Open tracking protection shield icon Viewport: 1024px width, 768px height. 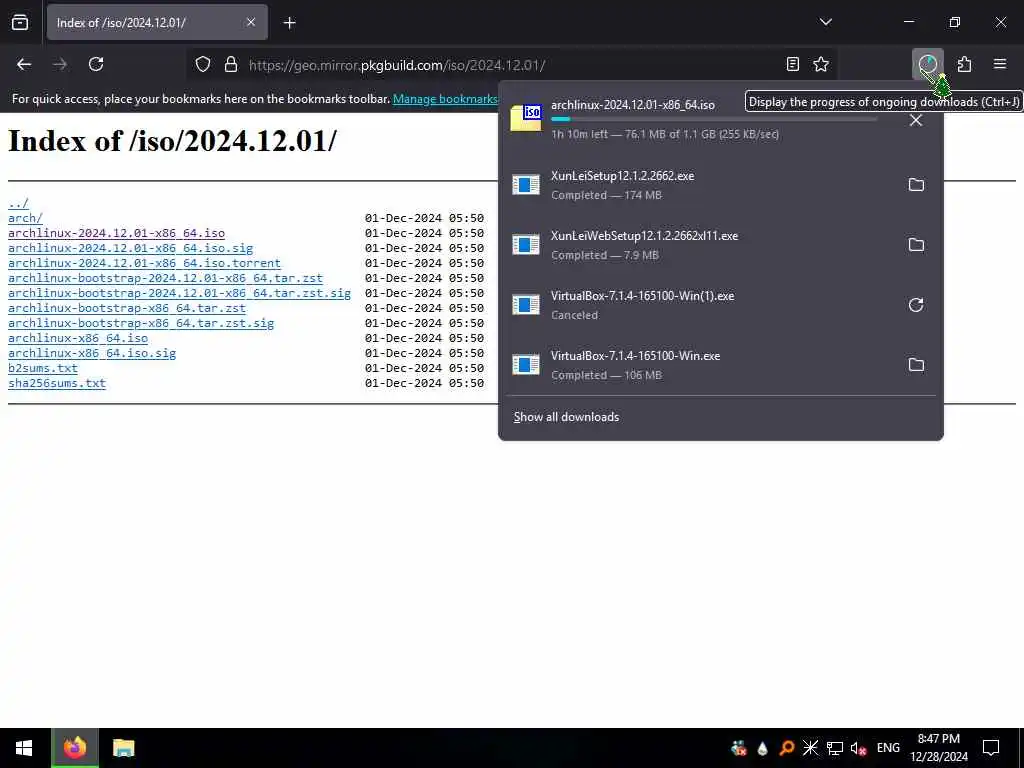tap(203, 65)
